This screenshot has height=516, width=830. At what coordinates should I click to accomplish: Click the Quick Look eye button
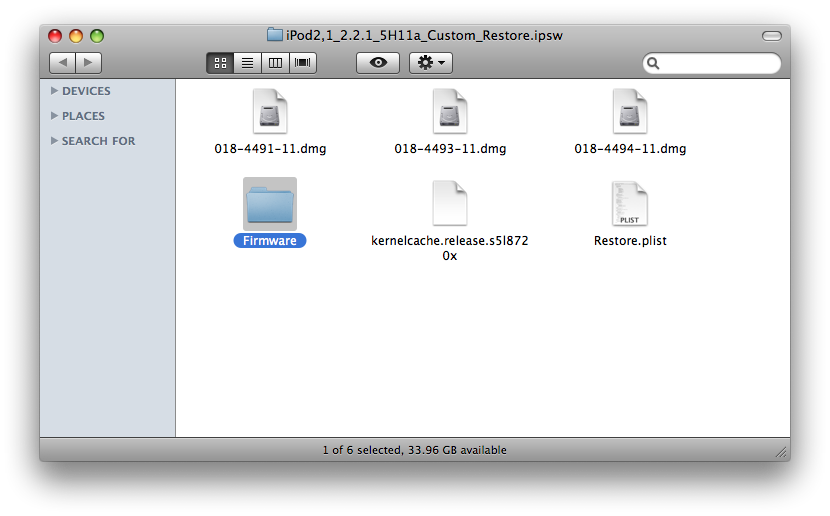click(378, 63)
